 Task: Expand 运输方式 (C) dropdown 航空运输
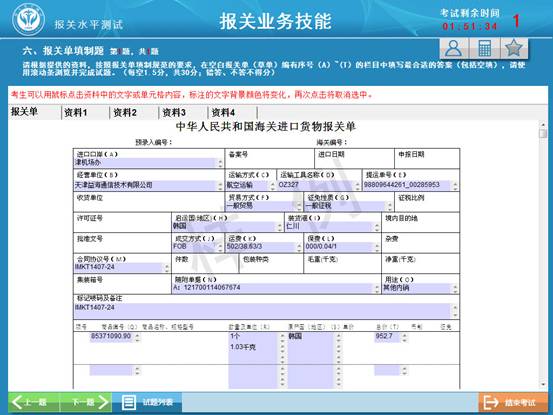click(250, 185)
